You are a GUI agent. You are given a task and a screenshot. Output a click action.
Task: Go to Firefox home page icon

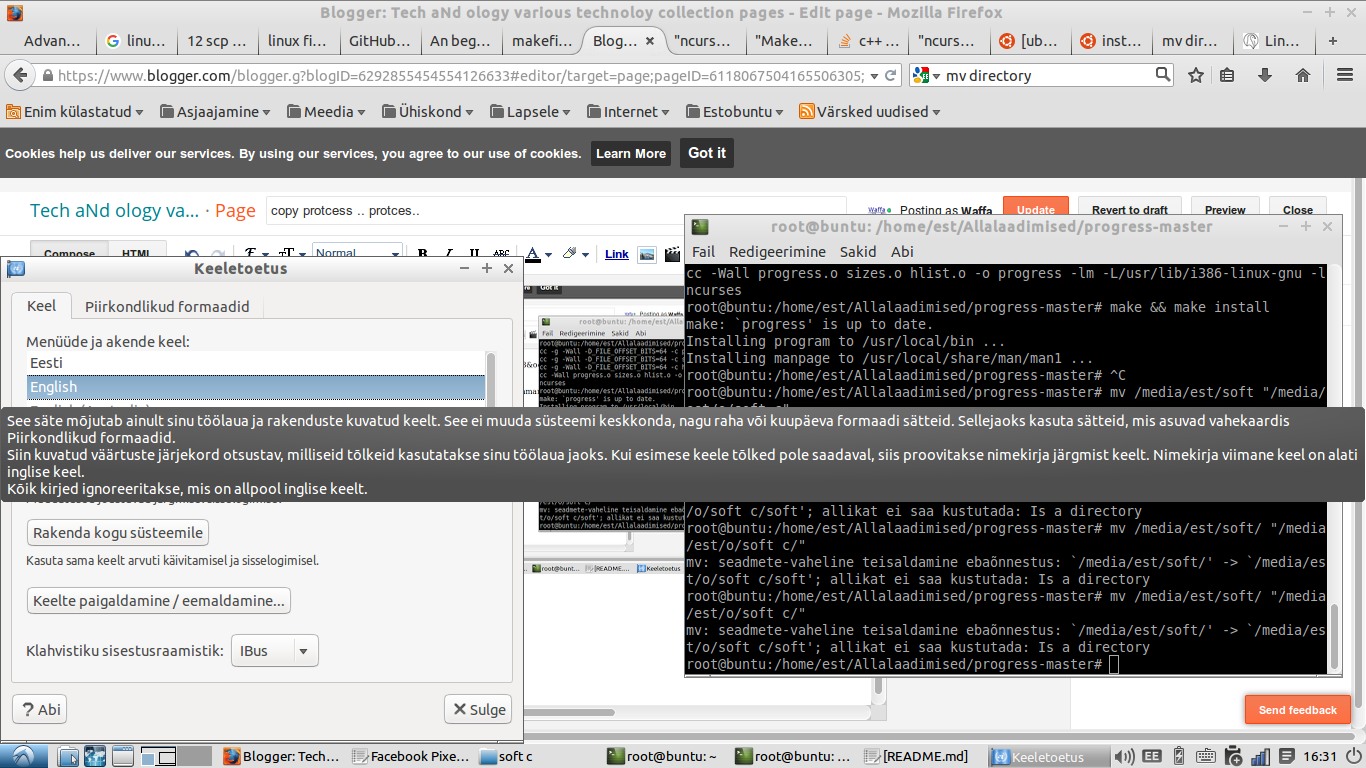coord(1302,75)
